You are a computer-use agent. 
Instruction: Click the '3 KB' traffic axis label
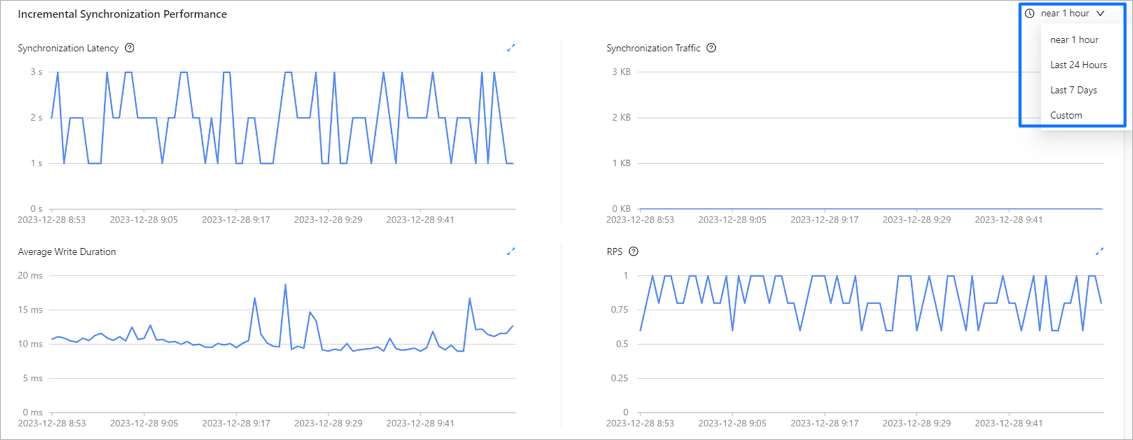[x=621, y=72]
